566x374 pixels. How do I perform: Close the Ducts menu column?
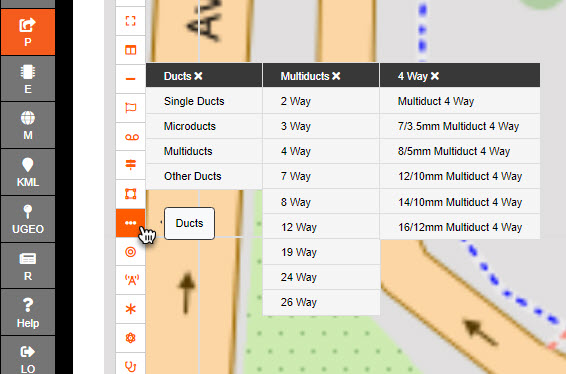tap(198, 76)
